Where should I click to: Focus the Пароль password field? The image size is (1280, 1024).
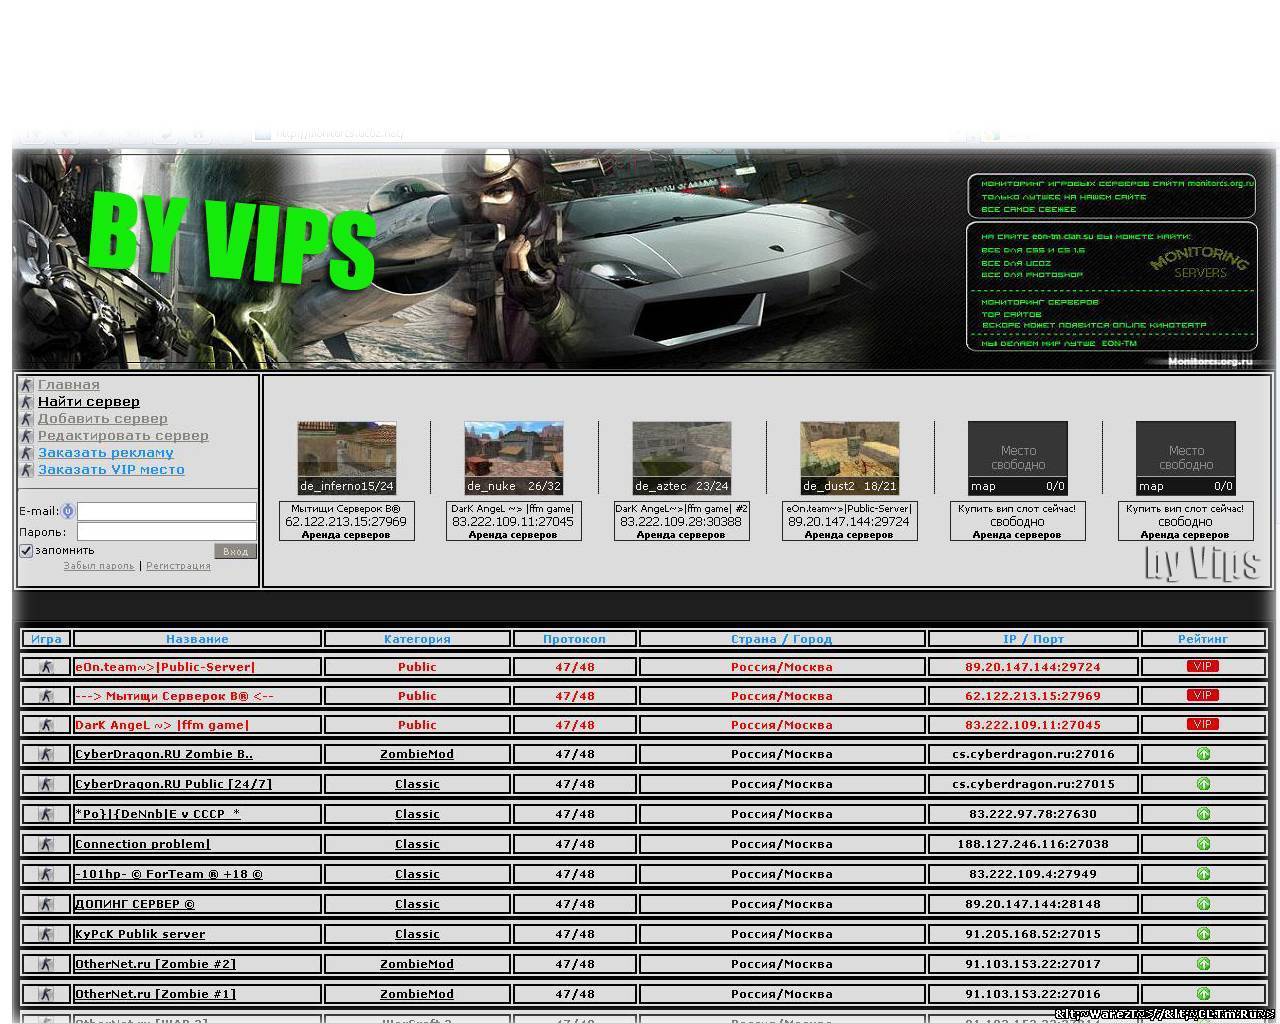166,532
